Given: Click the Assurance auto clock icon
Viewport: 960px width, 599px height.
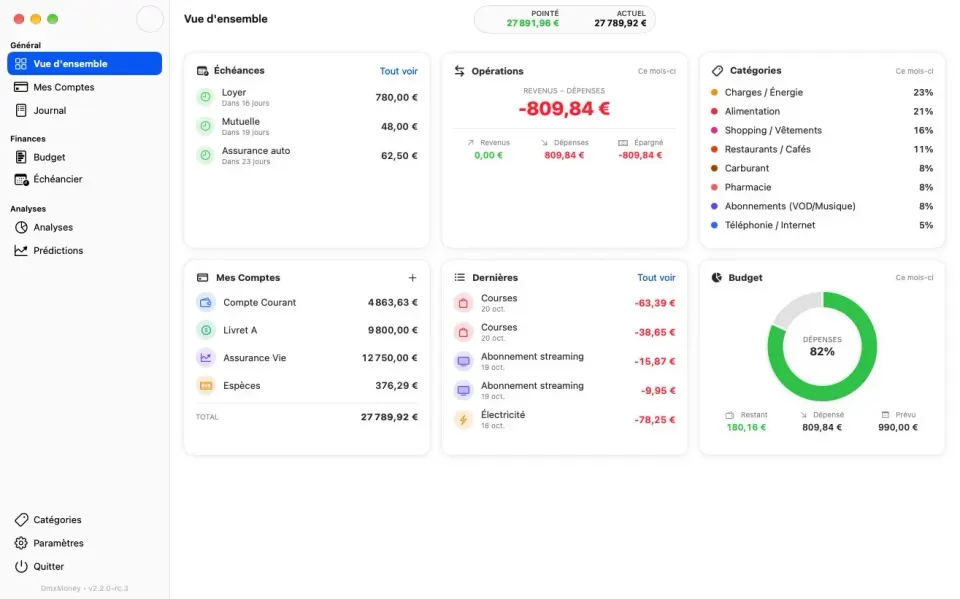Looking at the screenshot, I should [x=206, y=156].
